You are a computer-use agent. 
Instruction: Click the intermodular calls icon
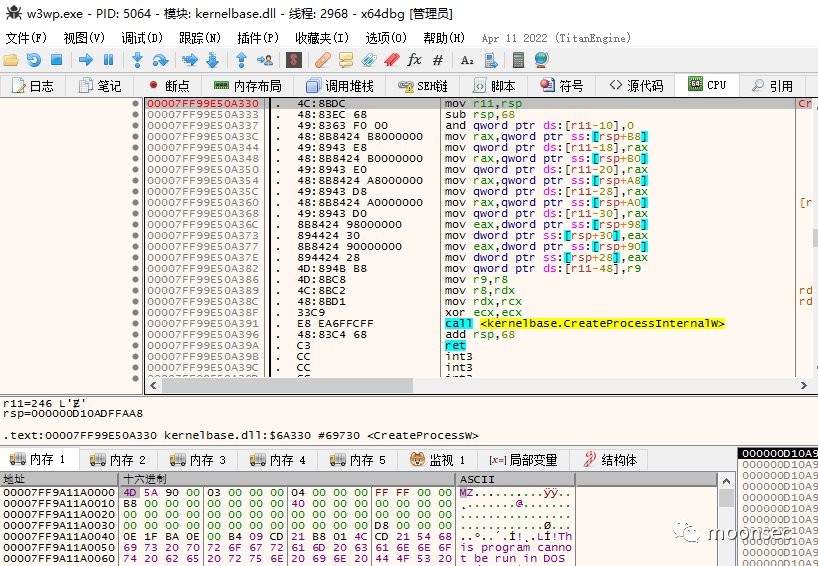[490, 60]
